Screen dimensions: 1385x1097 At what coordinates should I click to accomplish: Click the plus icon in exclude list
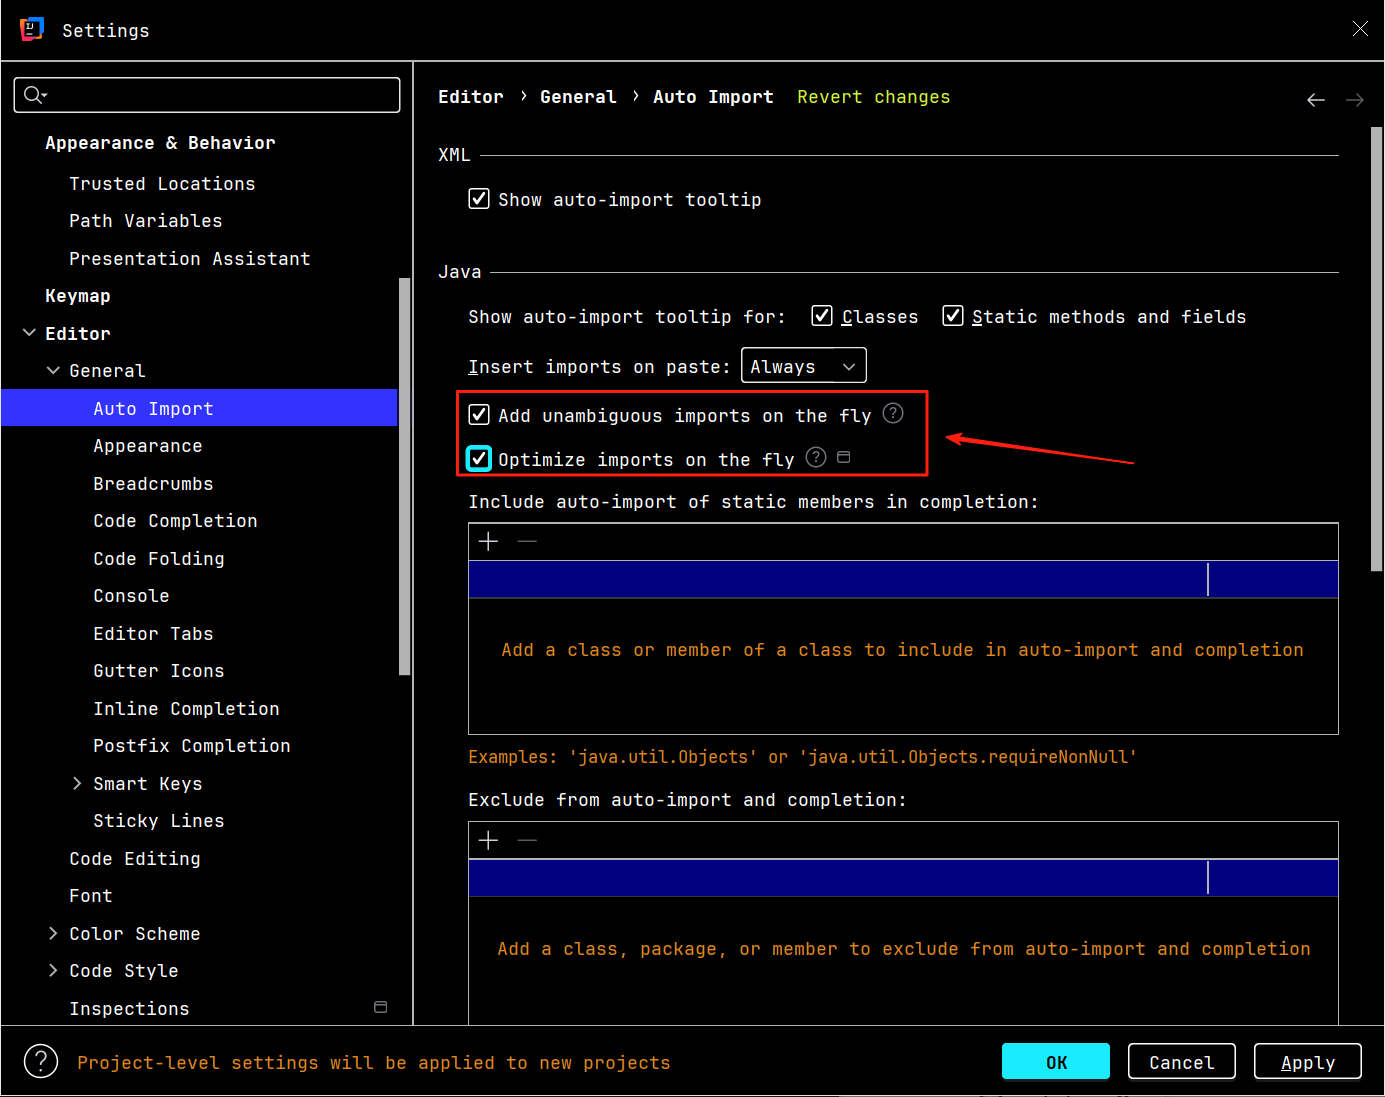click(x=488, y=840)
